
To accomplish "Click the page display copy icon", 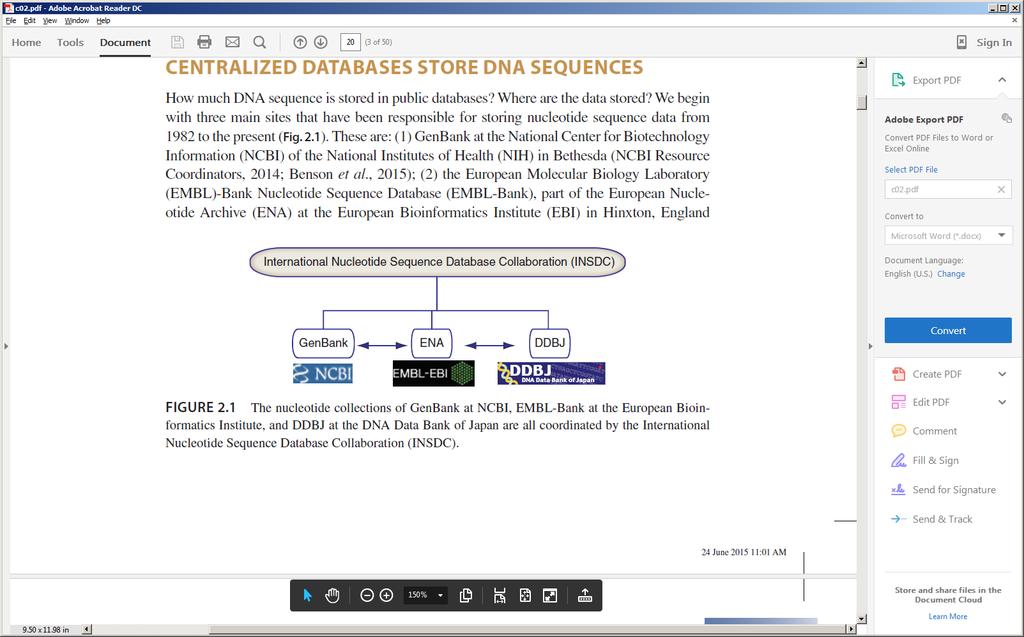I will (466, 595).
